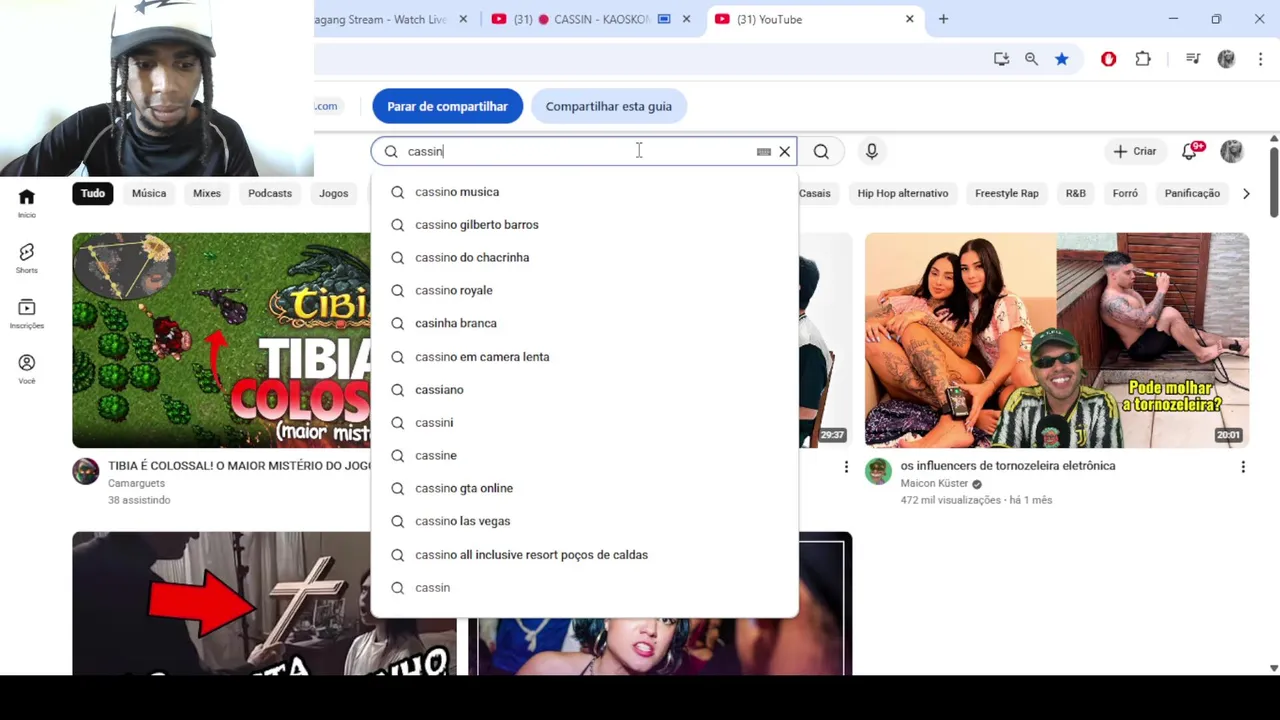Close the CASSIN - KAOSKOM tab

687,19
